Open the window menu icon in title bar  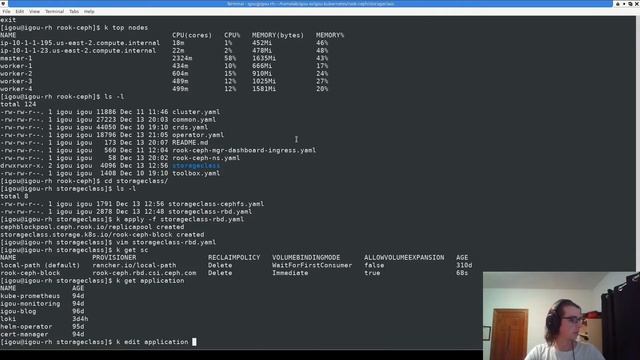tap(4, 4)
